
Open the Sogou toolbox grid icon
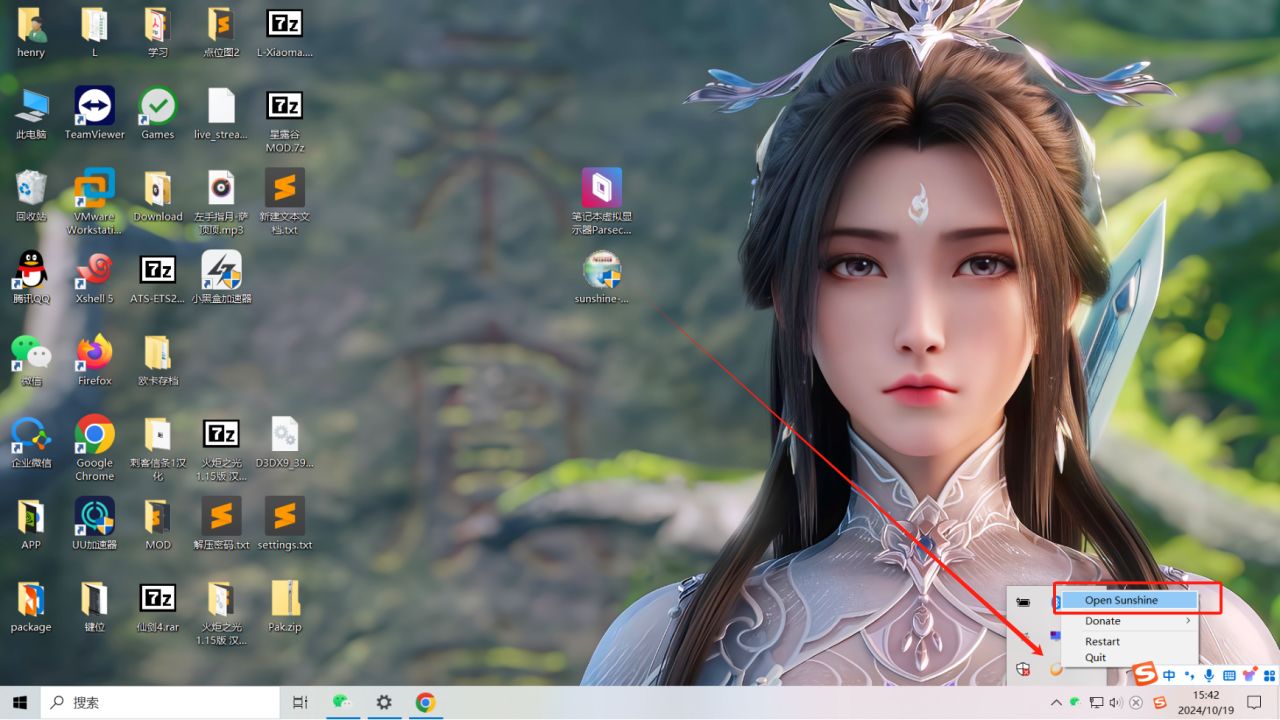(x=1269, y=676)
